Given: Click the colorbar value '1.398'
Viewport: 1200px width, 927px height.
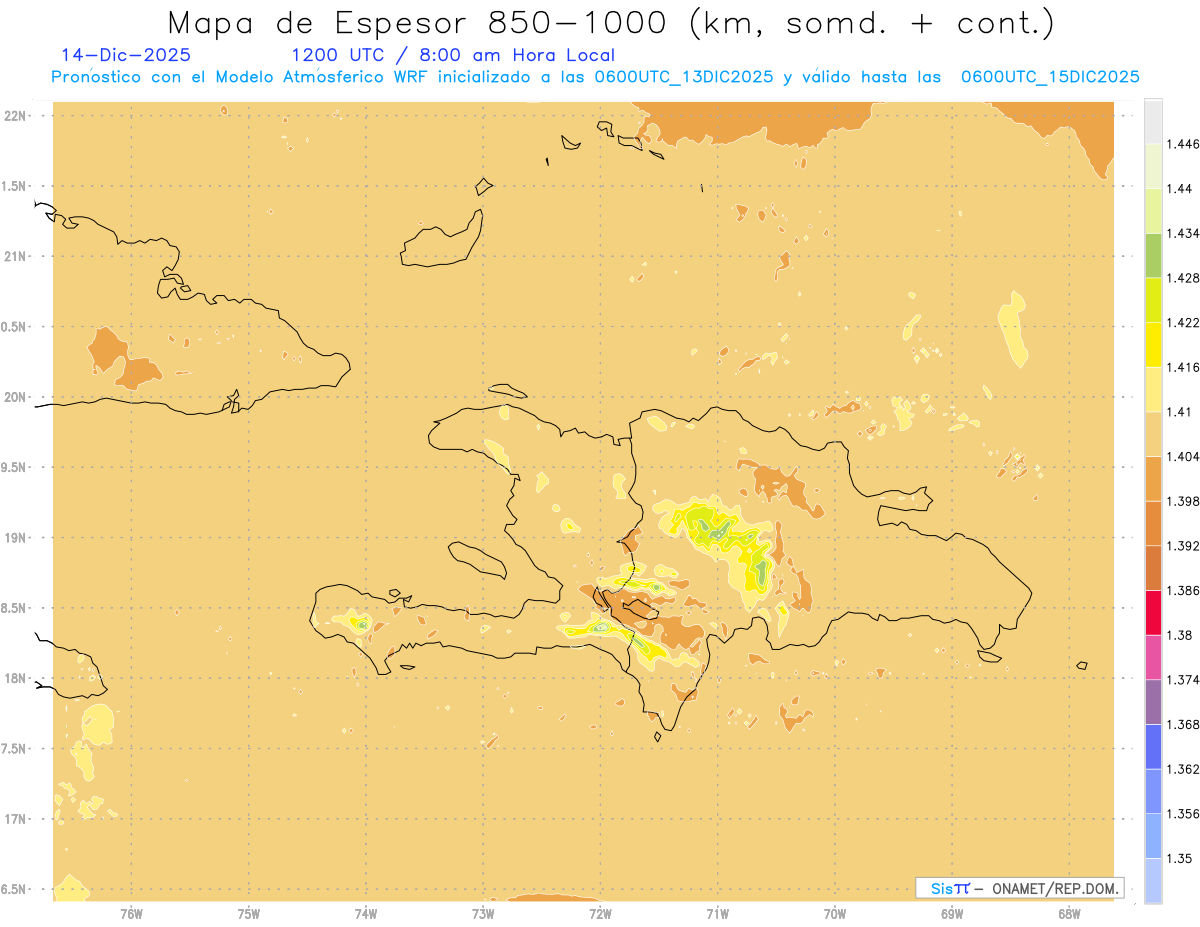Looking at the screenshot, I should 1183,501.
